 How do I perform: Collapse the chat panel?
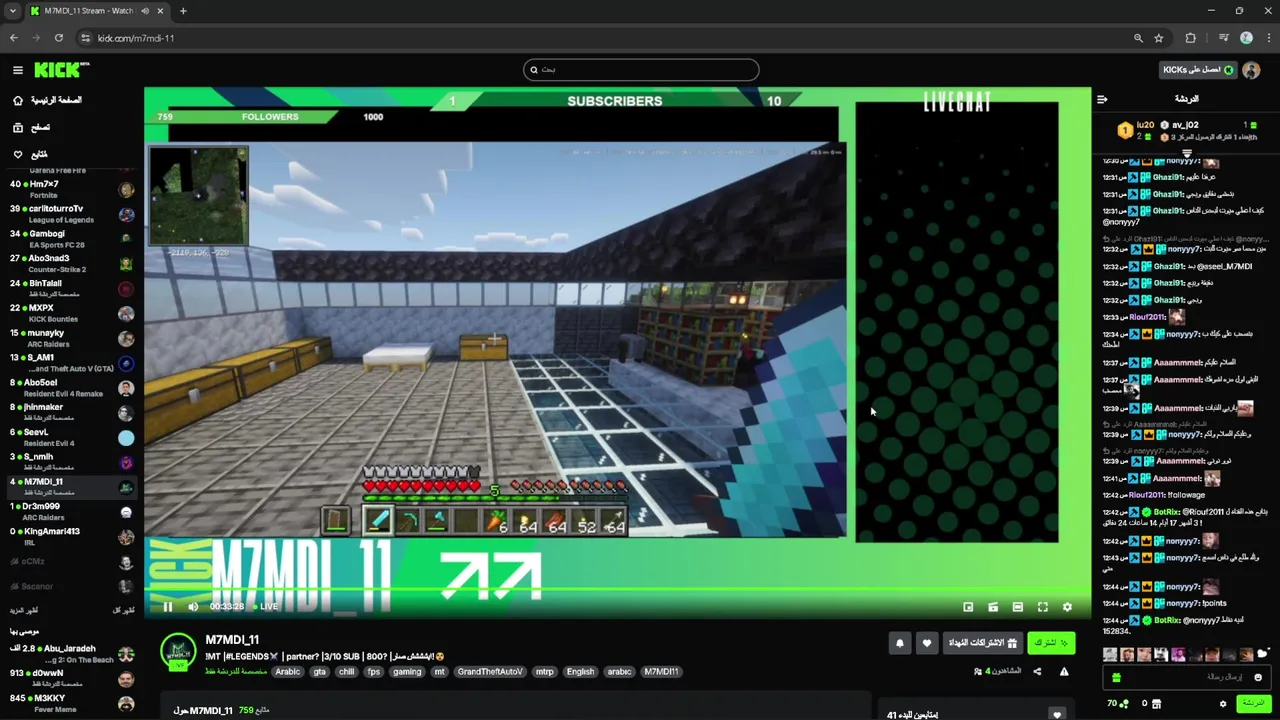(1102, 99)
